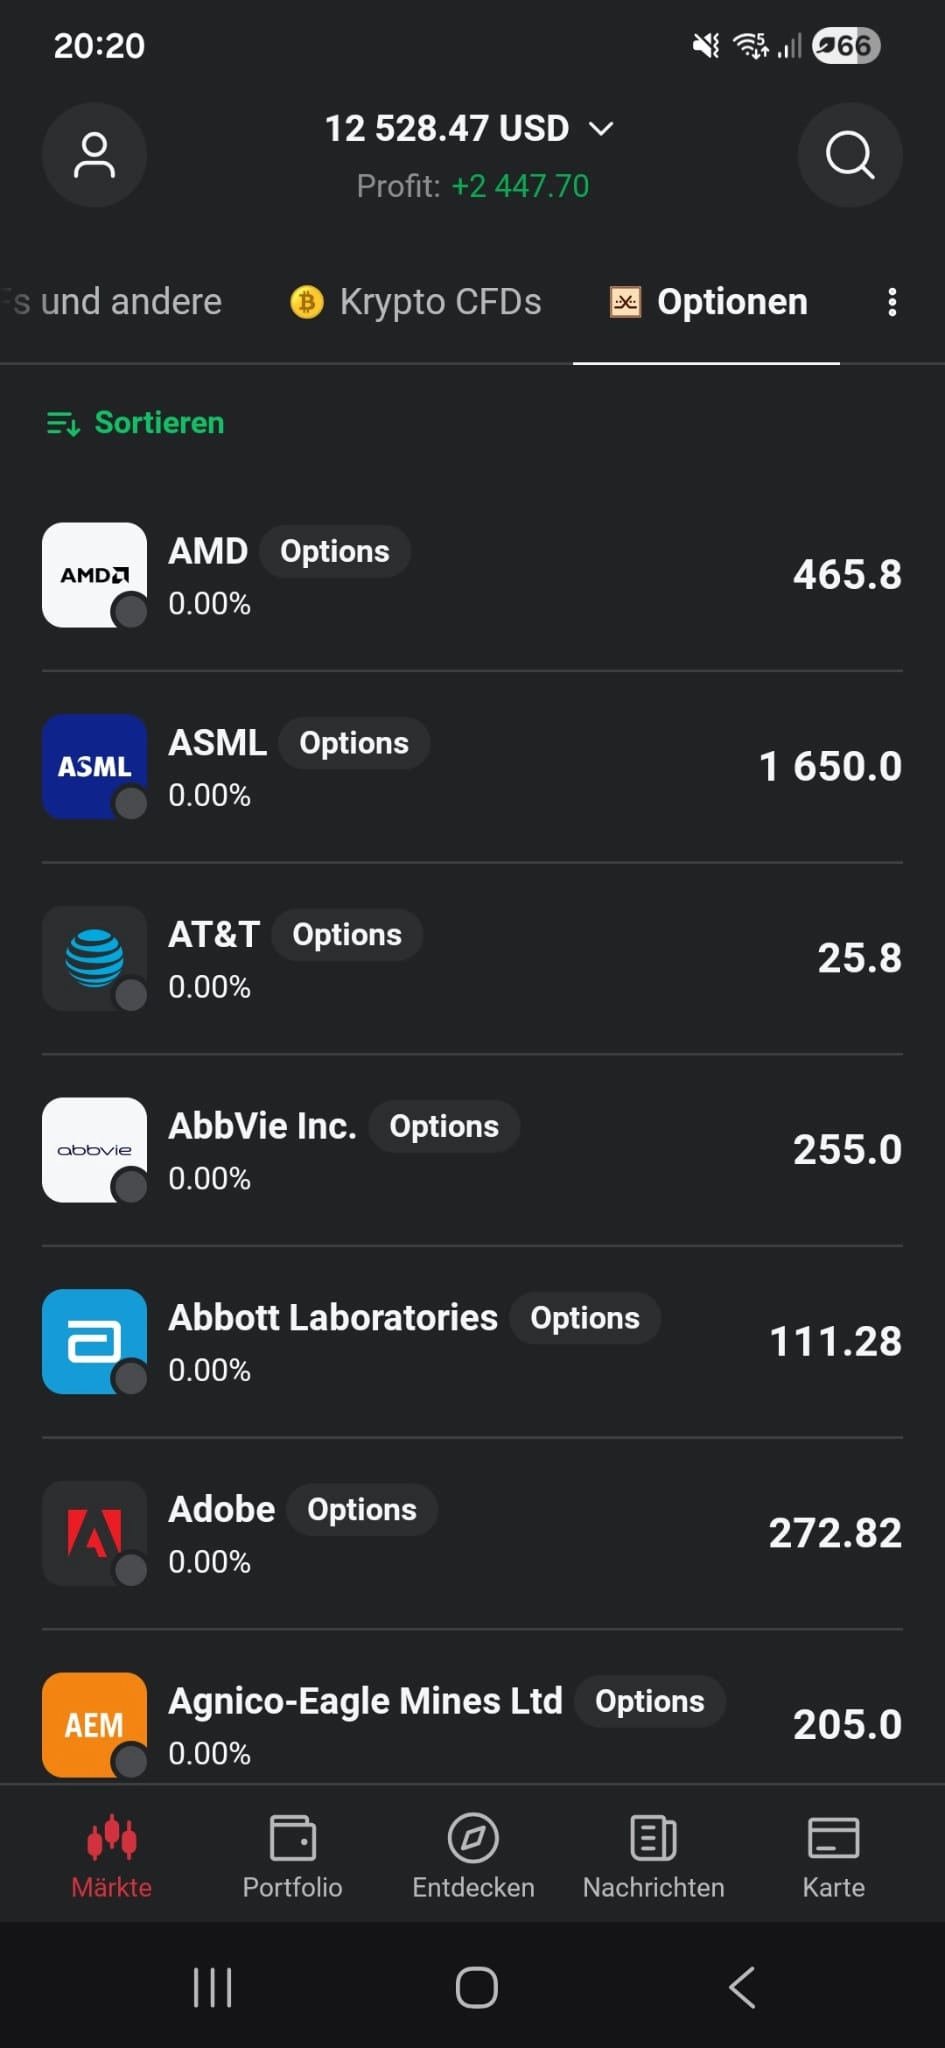The image size is (945, 2048).
Task: Open the user profile icon
Action: click(94, 155)
